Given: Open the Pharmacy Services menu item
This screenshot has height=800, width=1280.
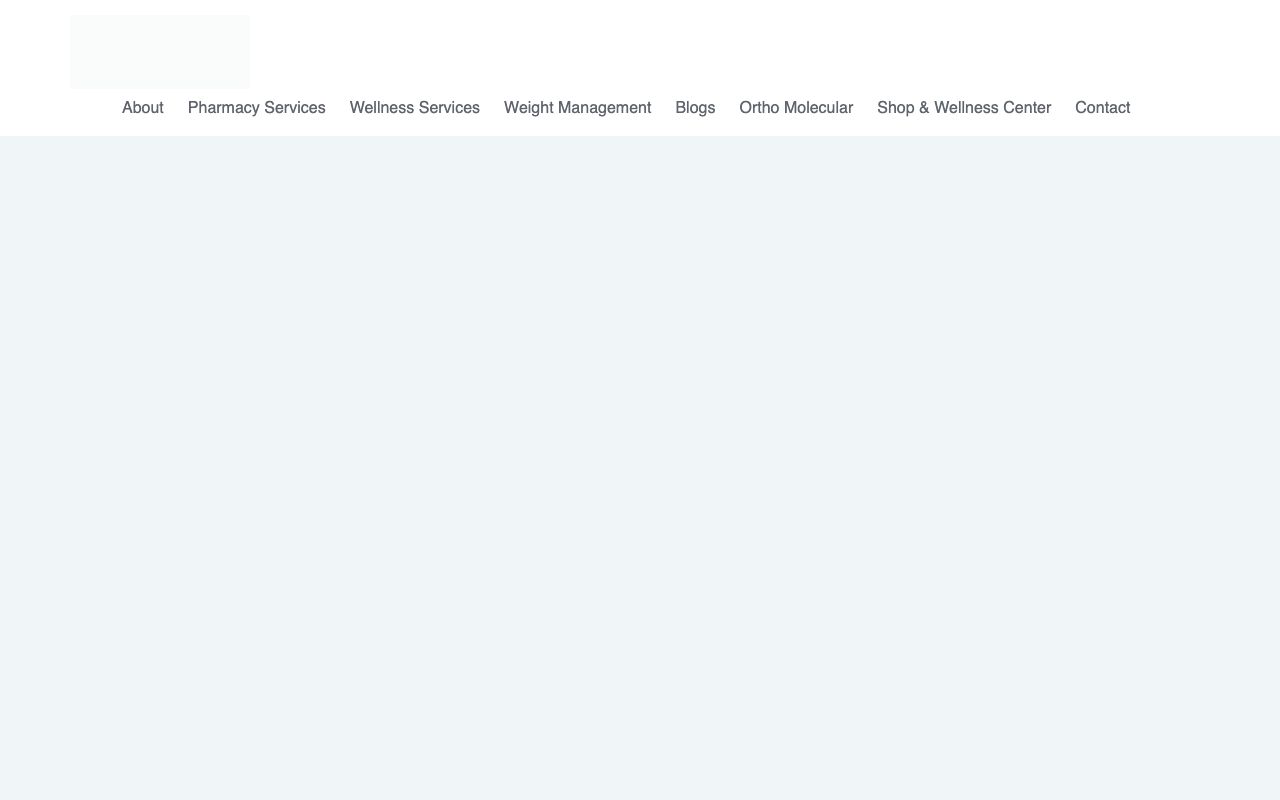Looking at the screenshot, I should pyautogui.click(x=256, y=107).
